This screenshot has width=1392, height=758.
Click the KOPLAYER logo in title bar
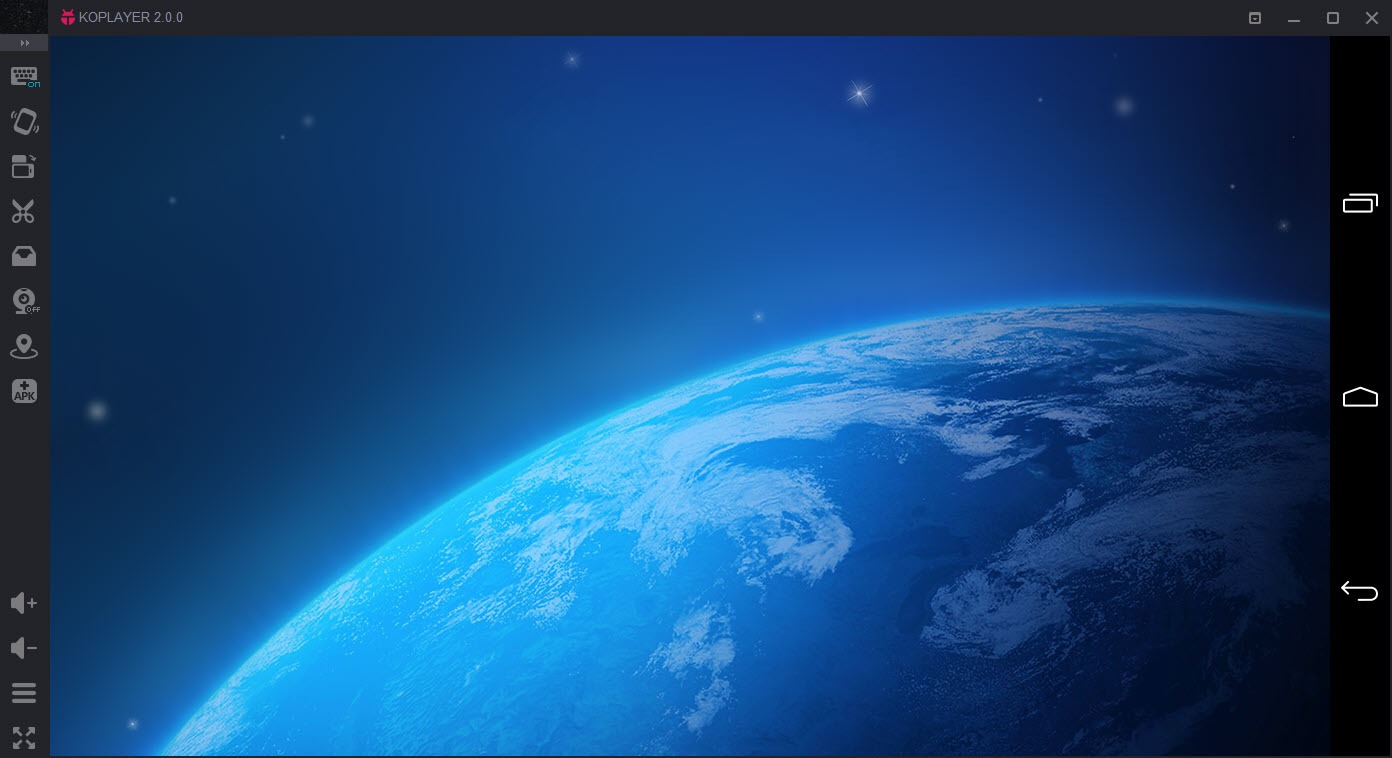click(x=68, y=17)
